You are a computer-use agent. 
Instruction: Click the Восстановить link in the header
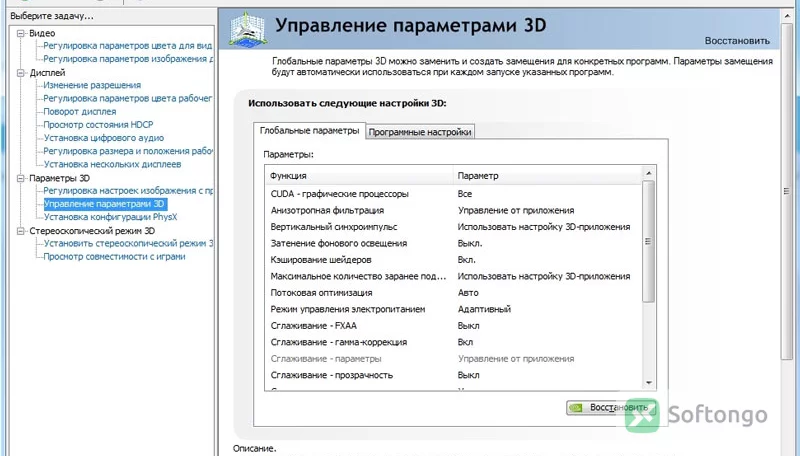click(x=737, y=40)
